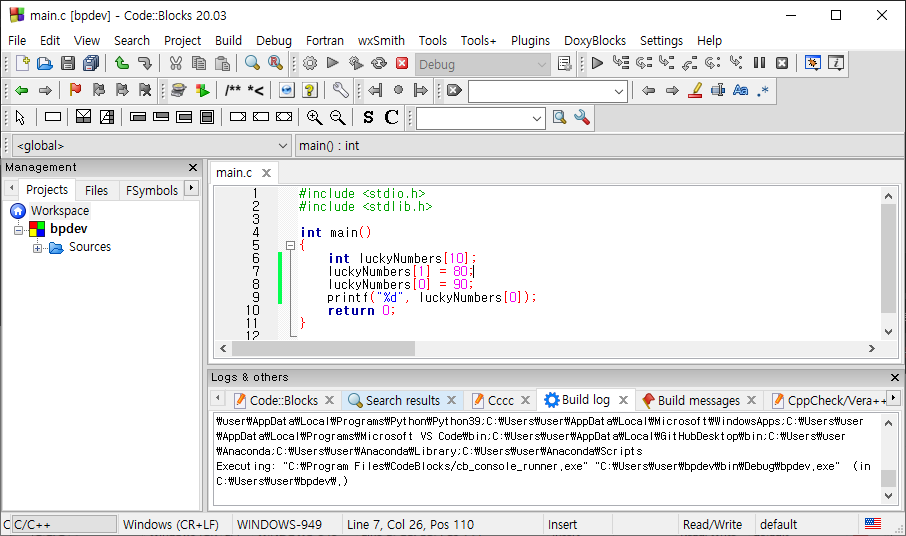Click the C/C++ status bar language field

(64, 524)
